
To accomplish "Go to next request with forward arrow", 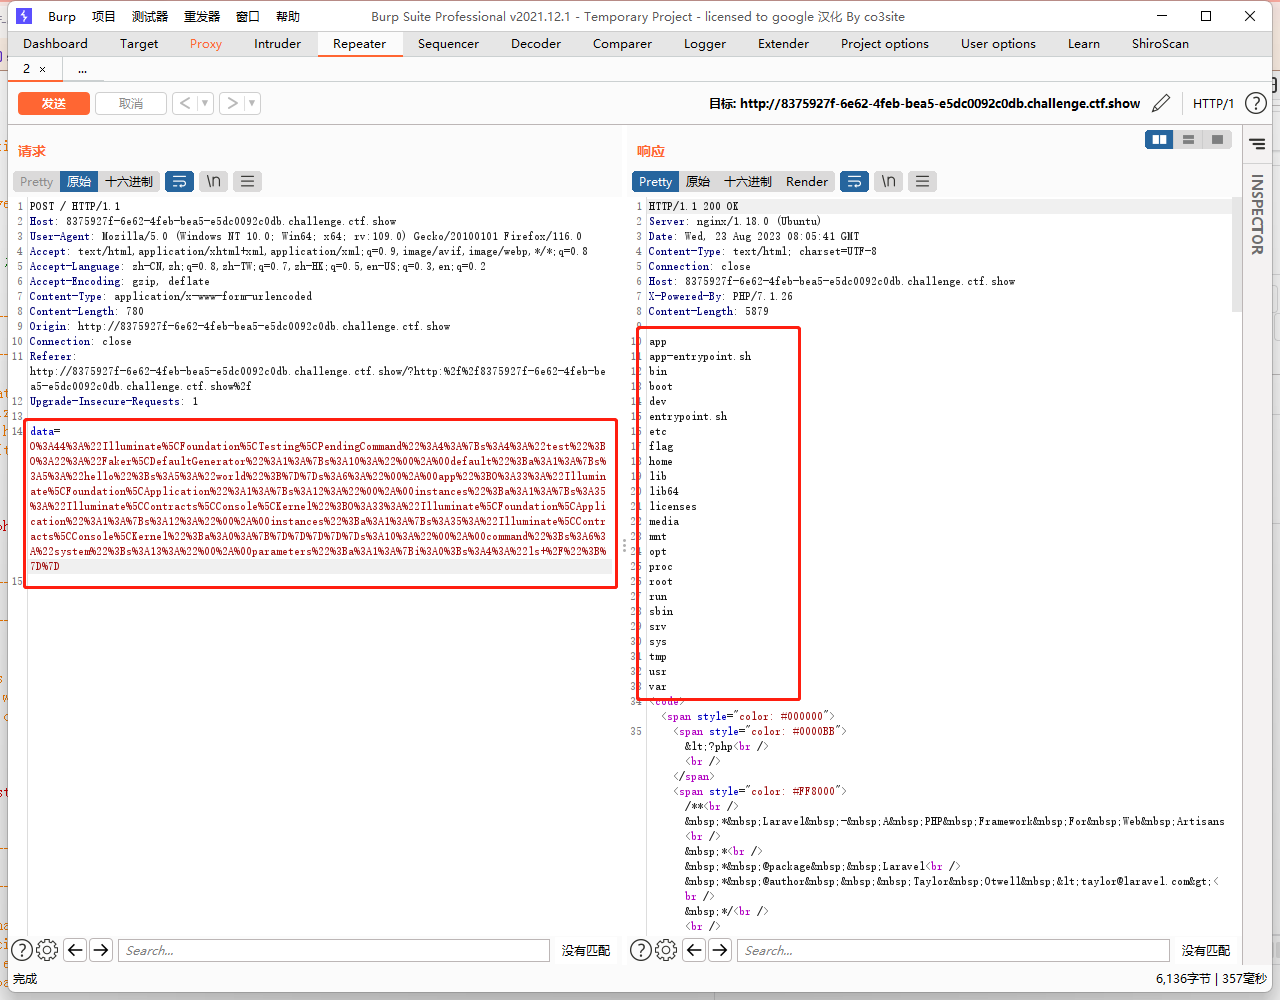I will tap(232, 103).
